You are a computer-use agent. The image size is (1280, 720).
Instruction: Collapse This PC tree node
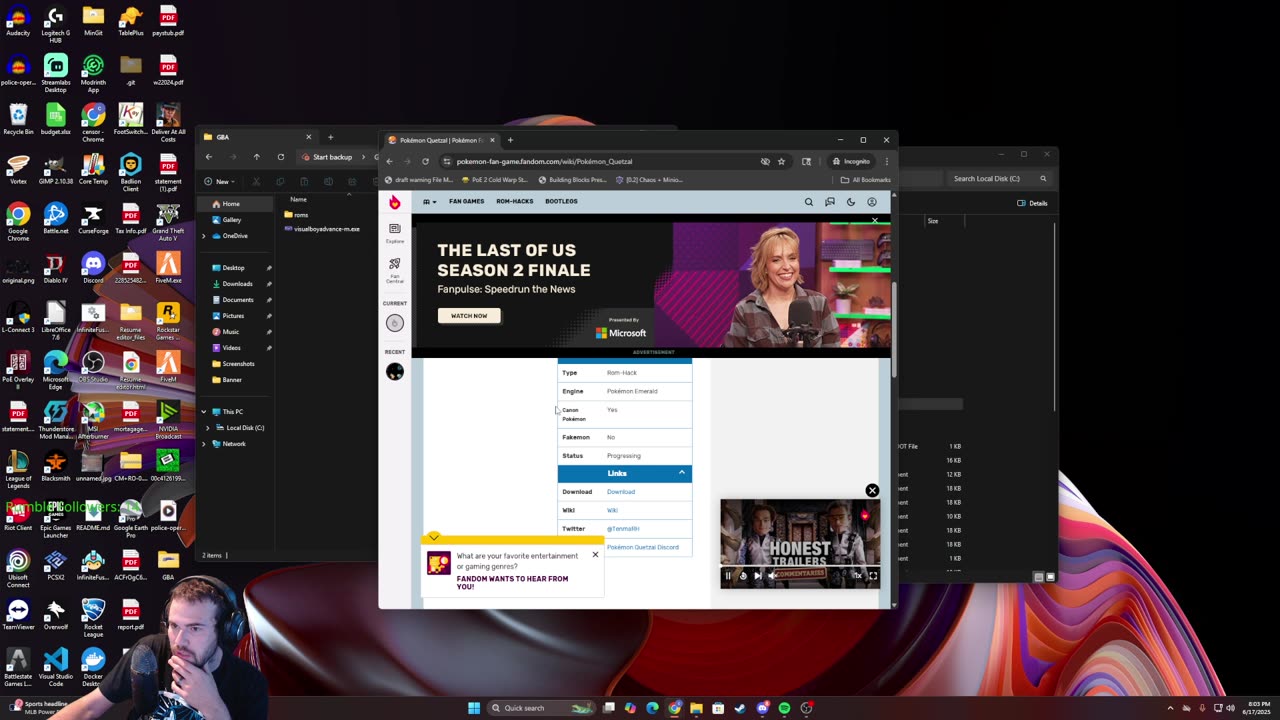[204, 412]
